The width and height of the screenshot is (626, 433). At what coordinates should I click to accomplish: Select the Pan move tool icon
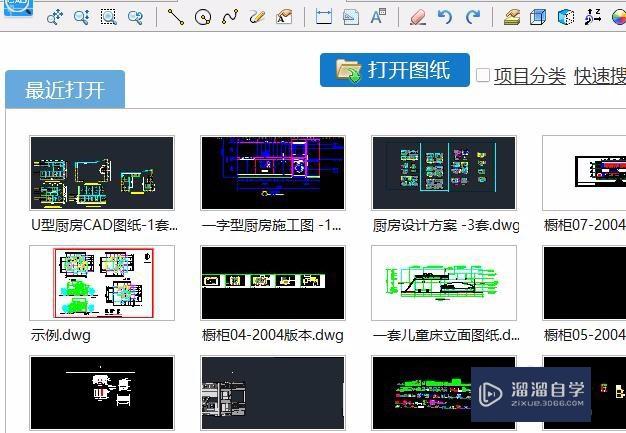point(55,17)
